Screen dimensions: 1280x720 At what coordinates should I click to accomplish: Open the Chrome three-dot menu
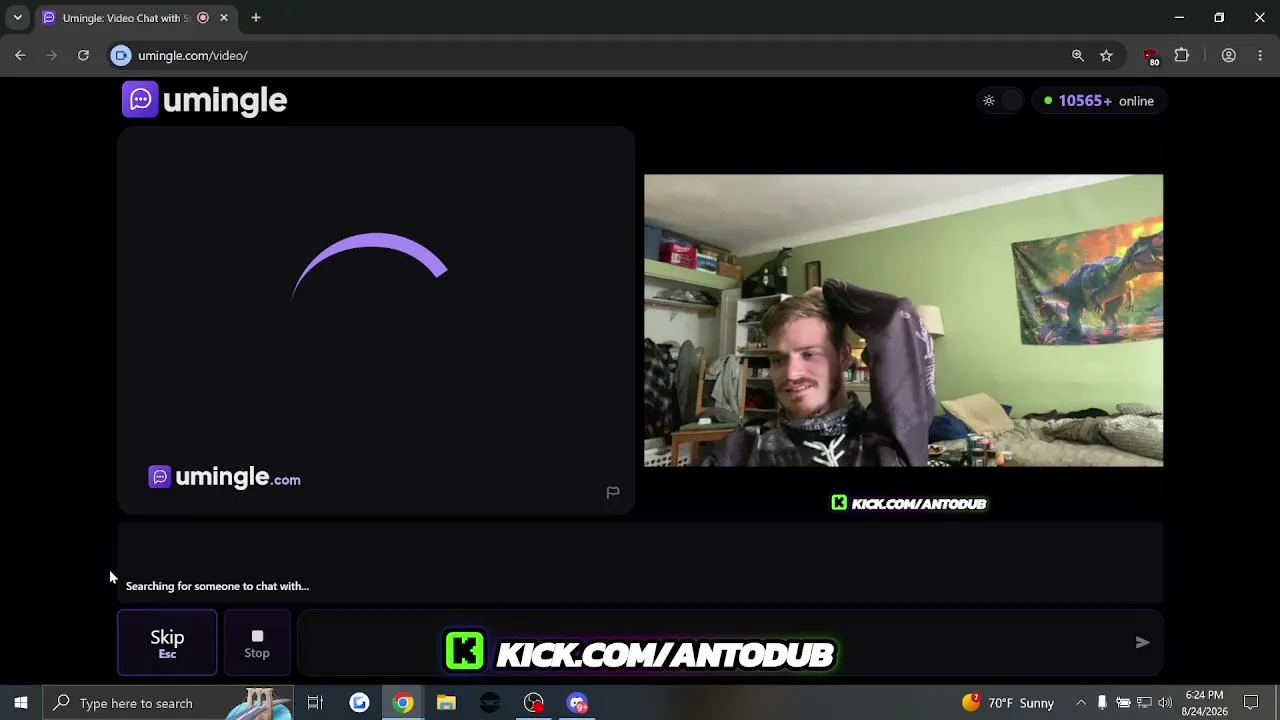tap(1260, 56)
